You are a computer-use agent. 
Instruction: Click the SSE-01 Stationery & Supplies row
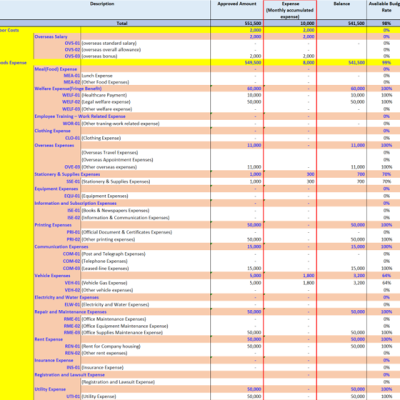click(217, 182)
